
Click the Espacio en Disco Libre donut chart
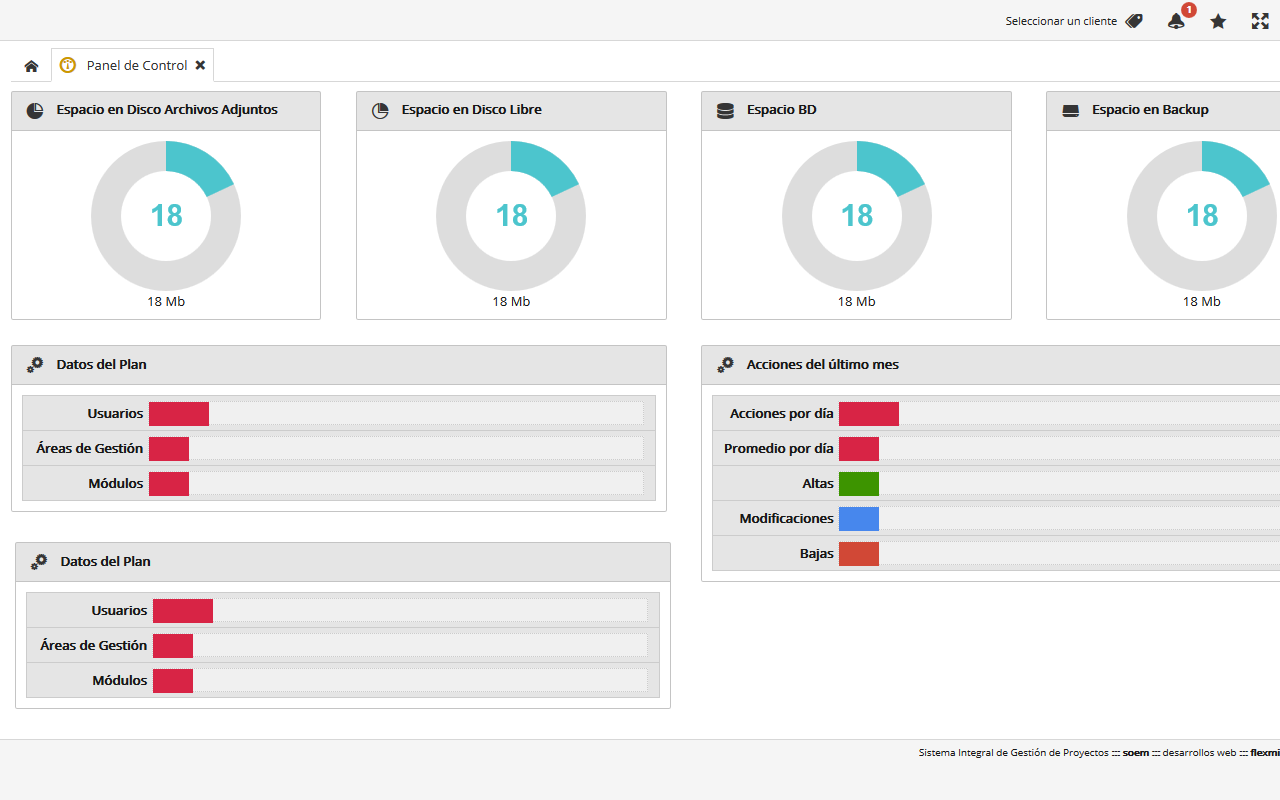(511, 215)
